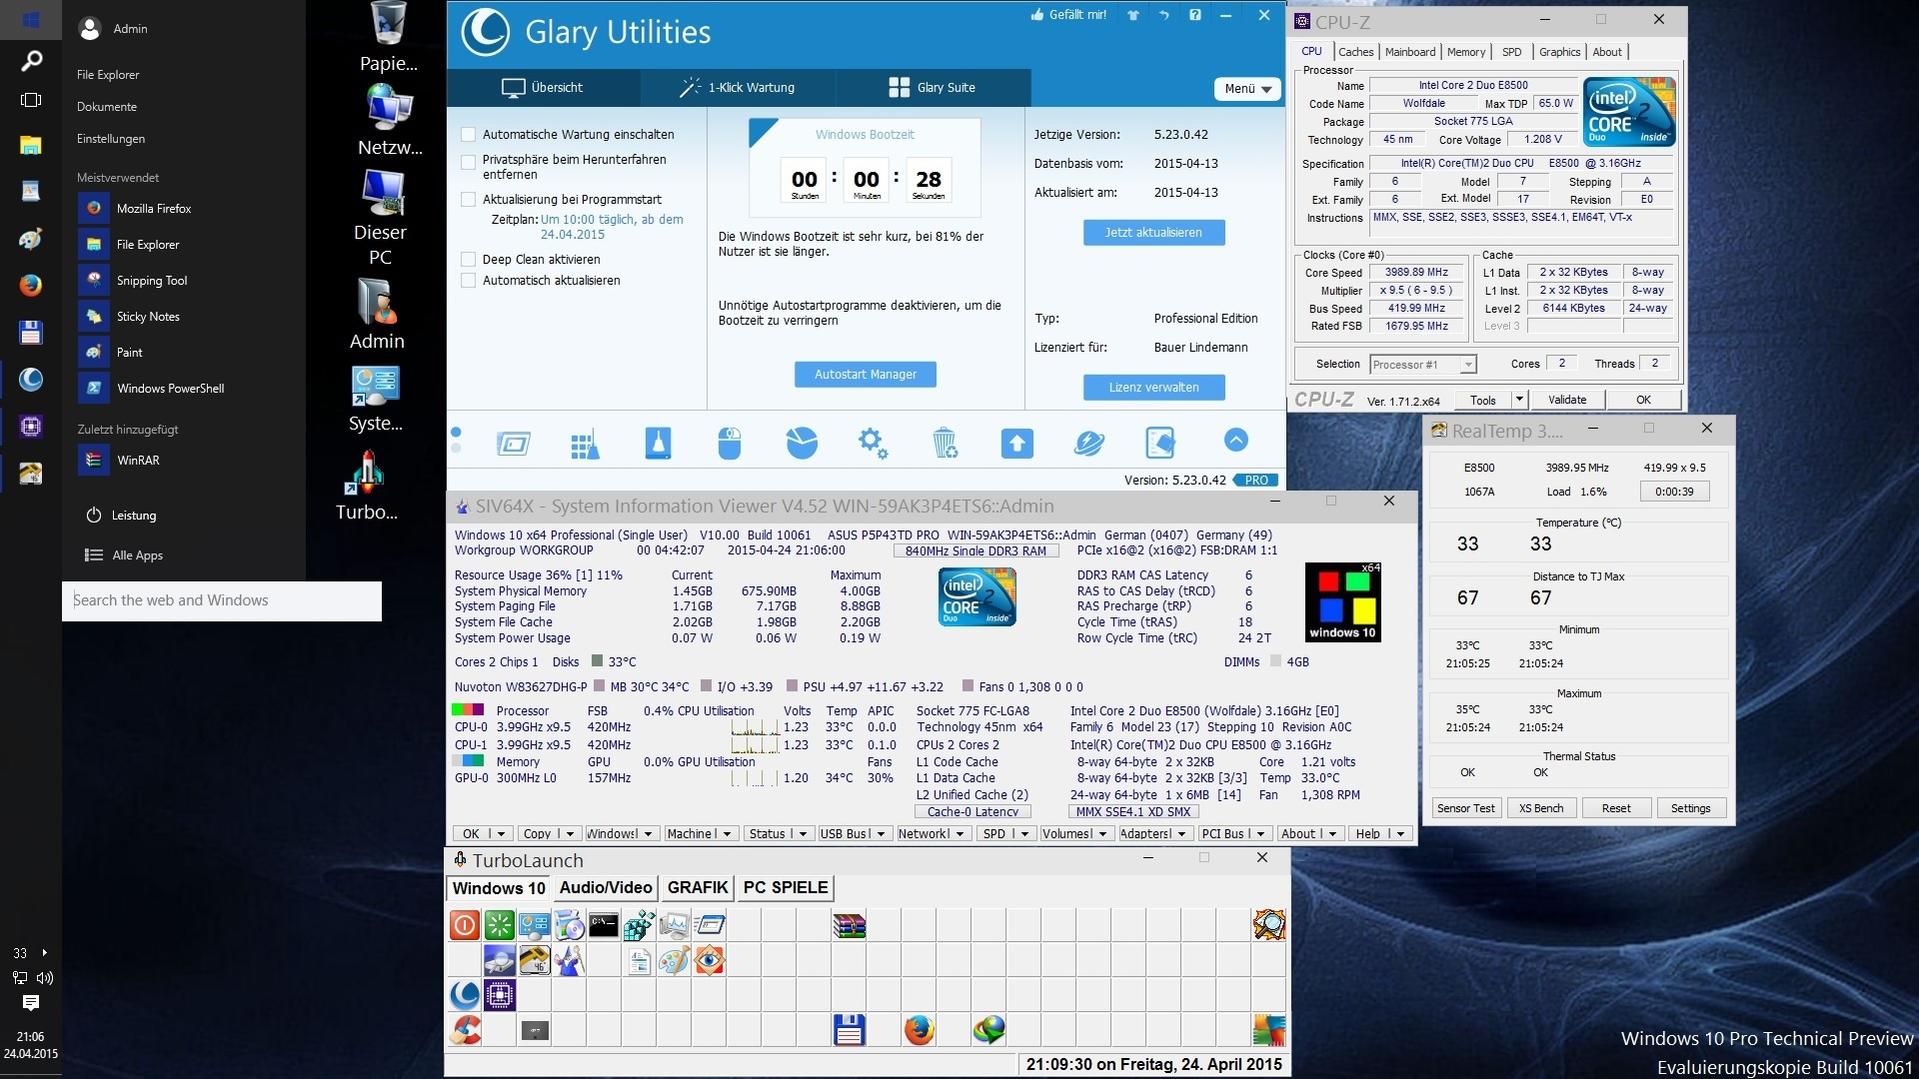Check 'Aktualisierung bei Programmstart' option
1919x1079 pixels.
pyautogui.click(x=468, y=199)
